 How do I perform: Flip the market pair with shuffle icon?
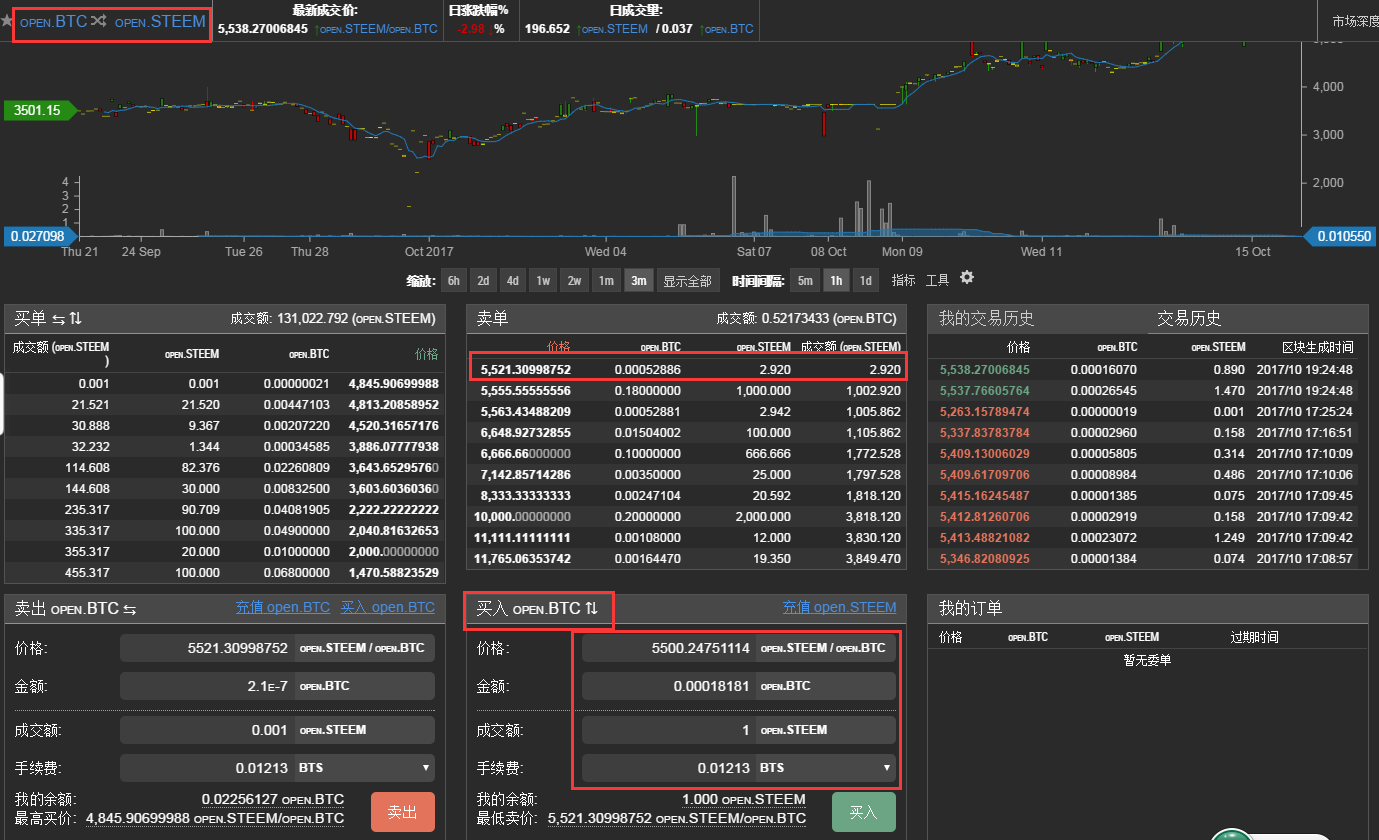pos(98,21)
